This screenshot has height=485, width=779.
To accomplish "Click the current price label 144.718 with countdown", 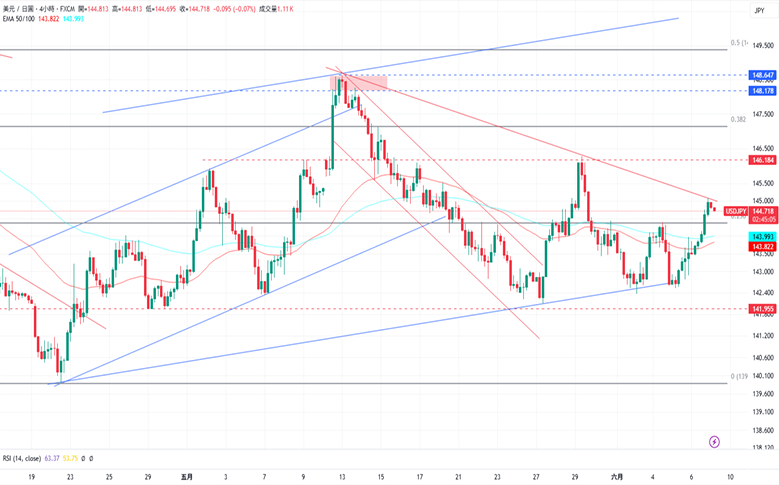I will coord(763,215).
